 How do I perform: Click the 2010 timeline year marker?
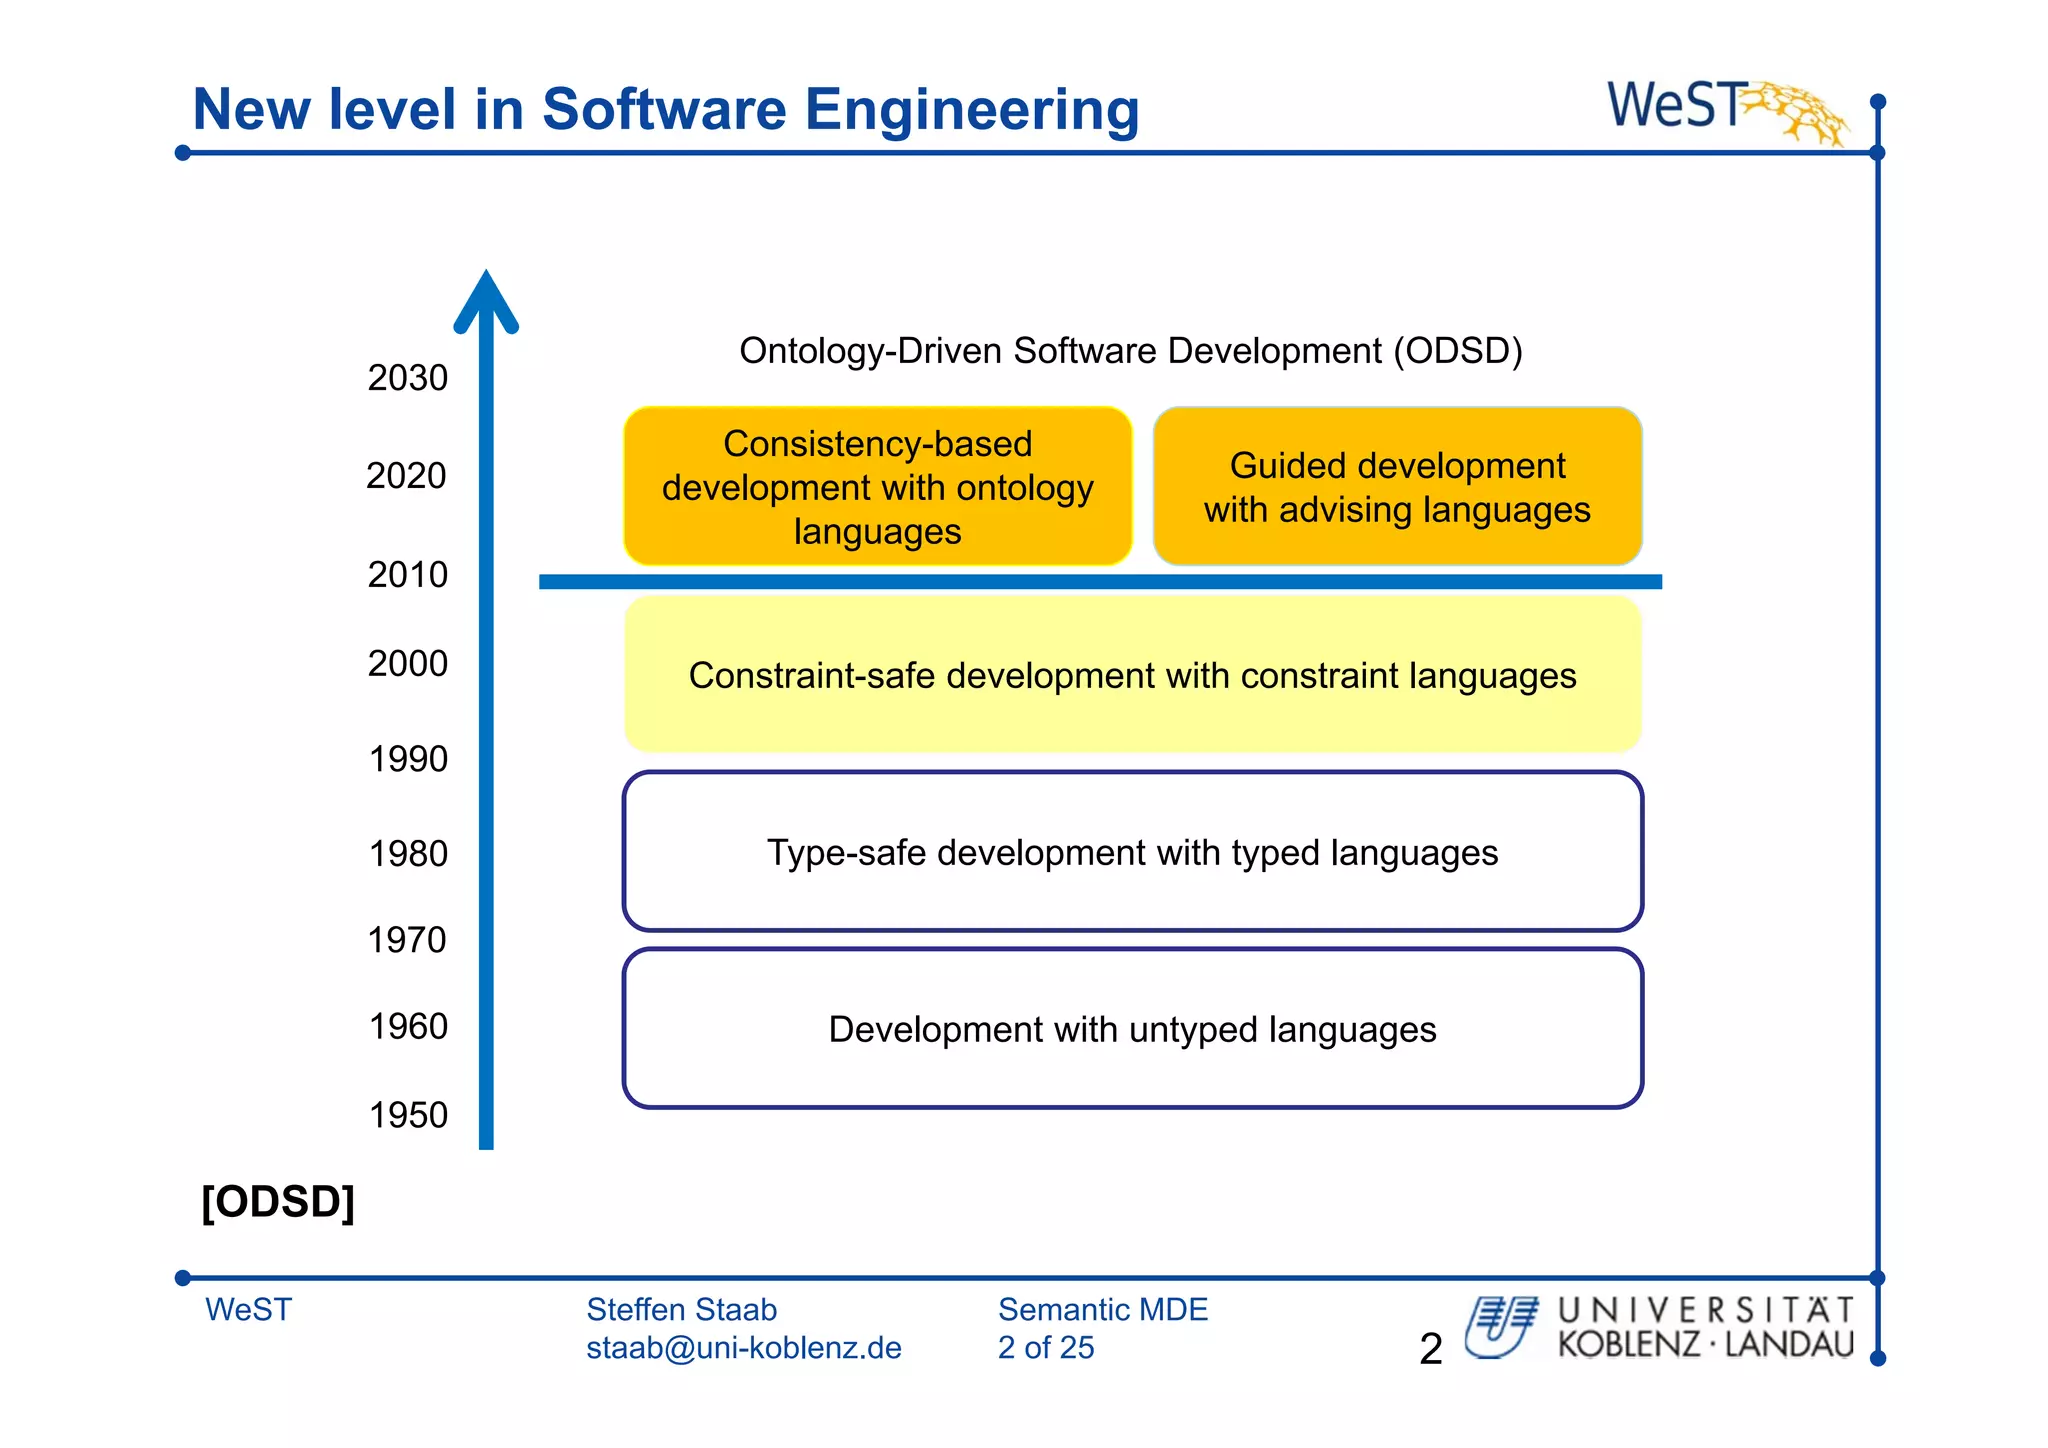tap(407, 575)
